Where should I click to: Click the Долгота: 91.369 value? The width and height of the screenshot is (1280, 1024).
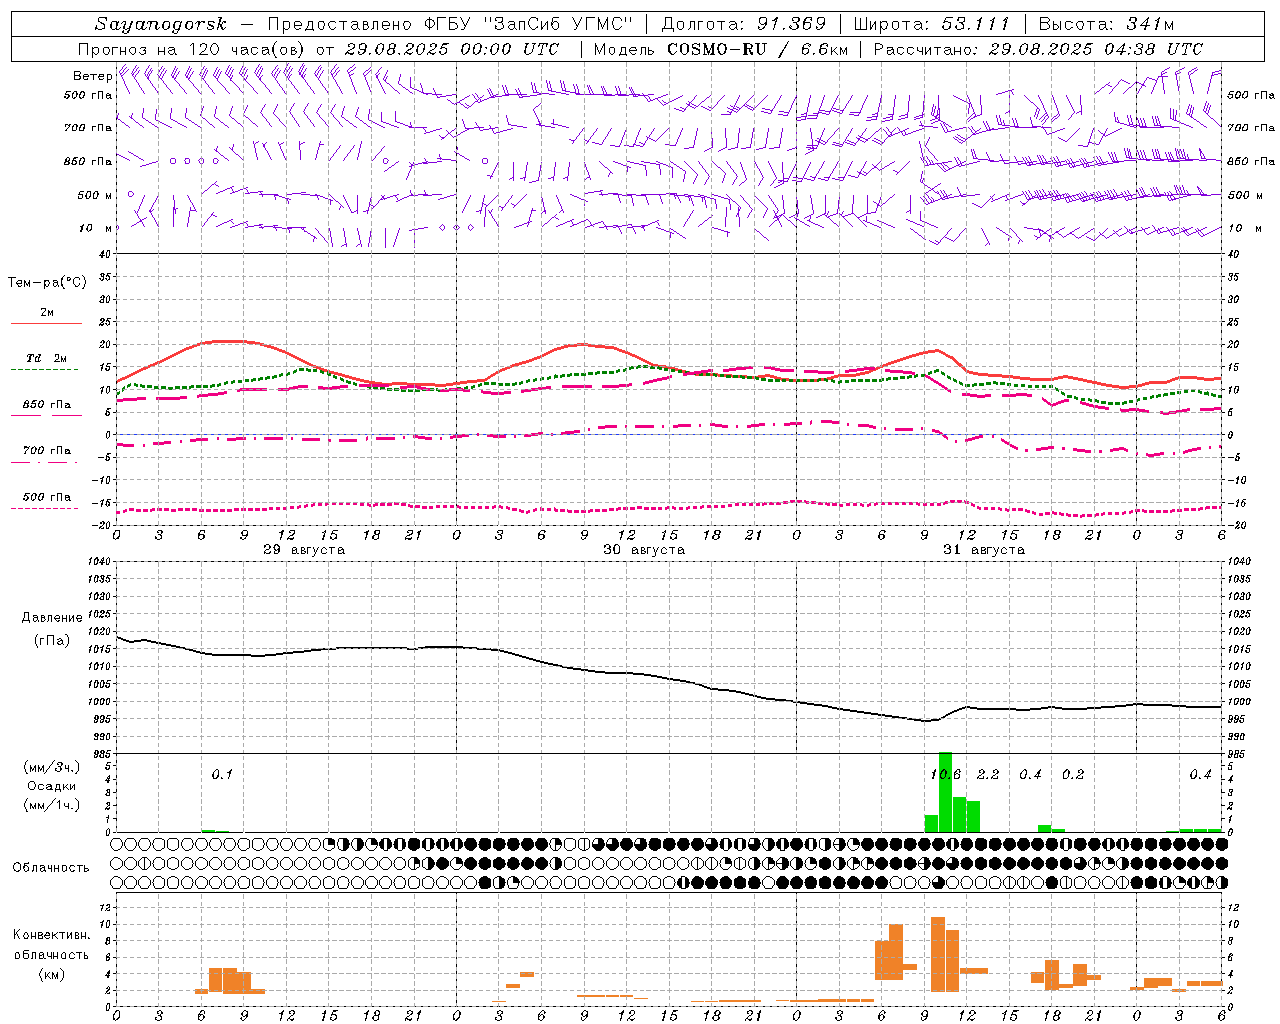point(744,24)
